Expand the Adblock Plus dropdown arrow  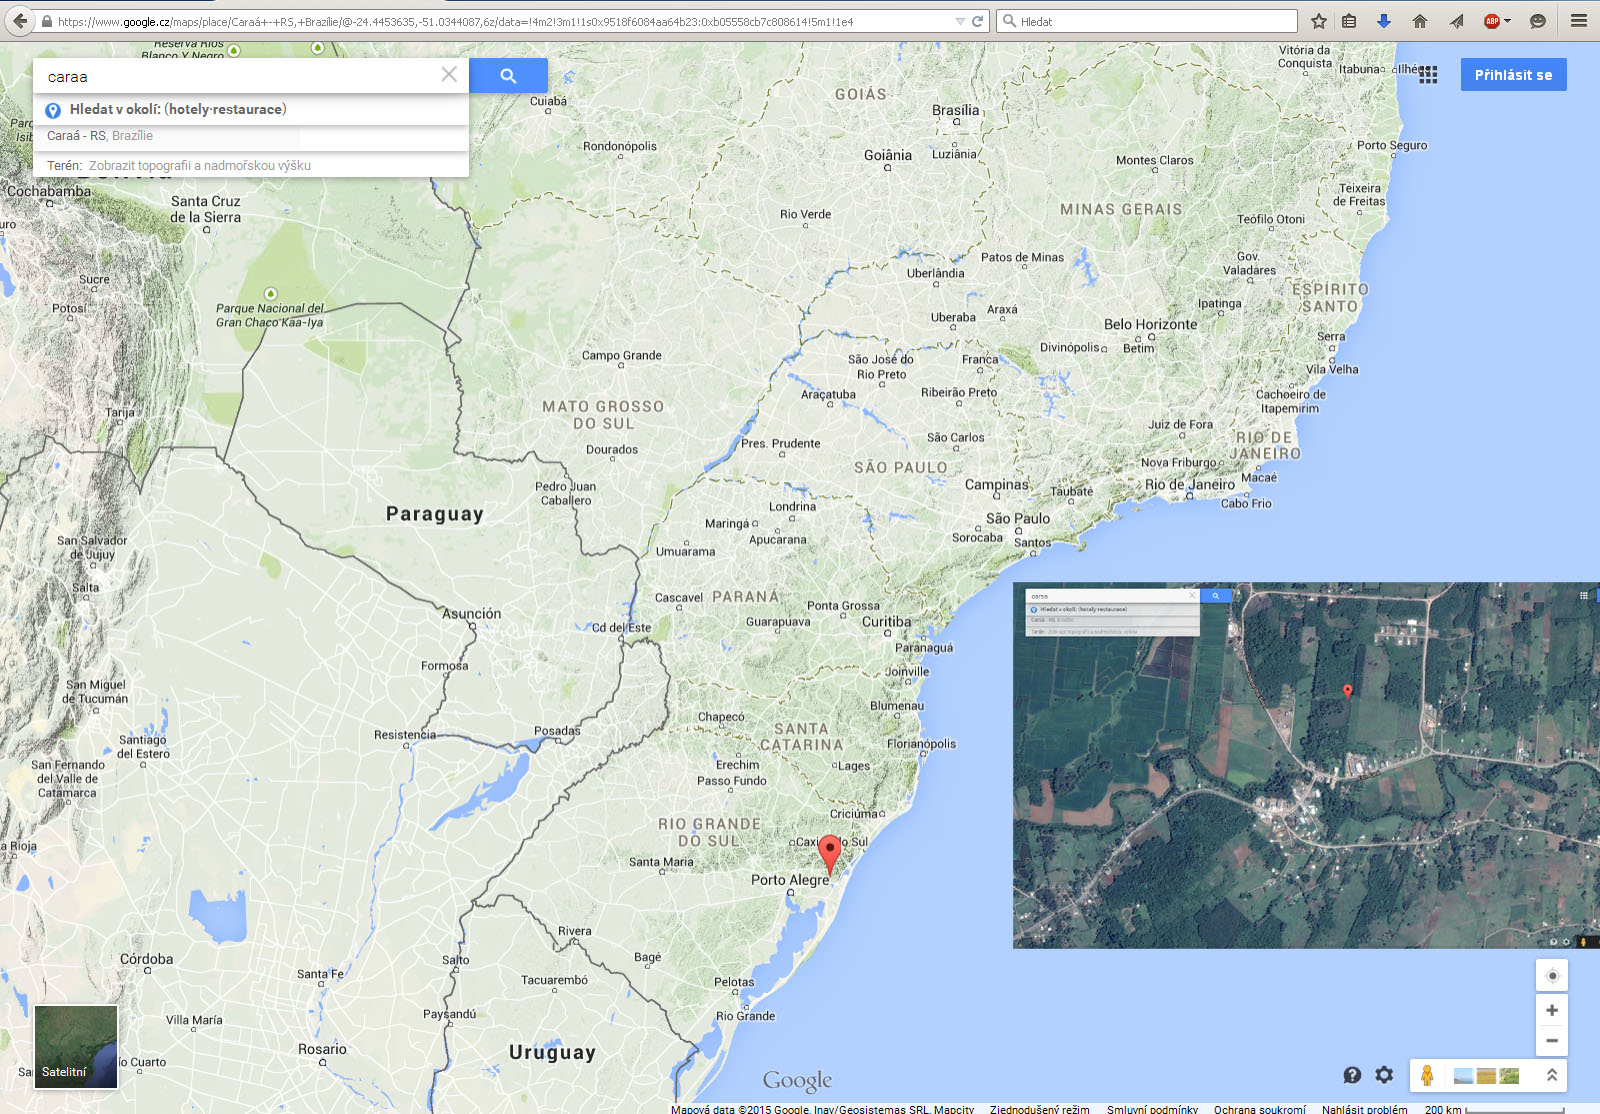click(1507, 21)
